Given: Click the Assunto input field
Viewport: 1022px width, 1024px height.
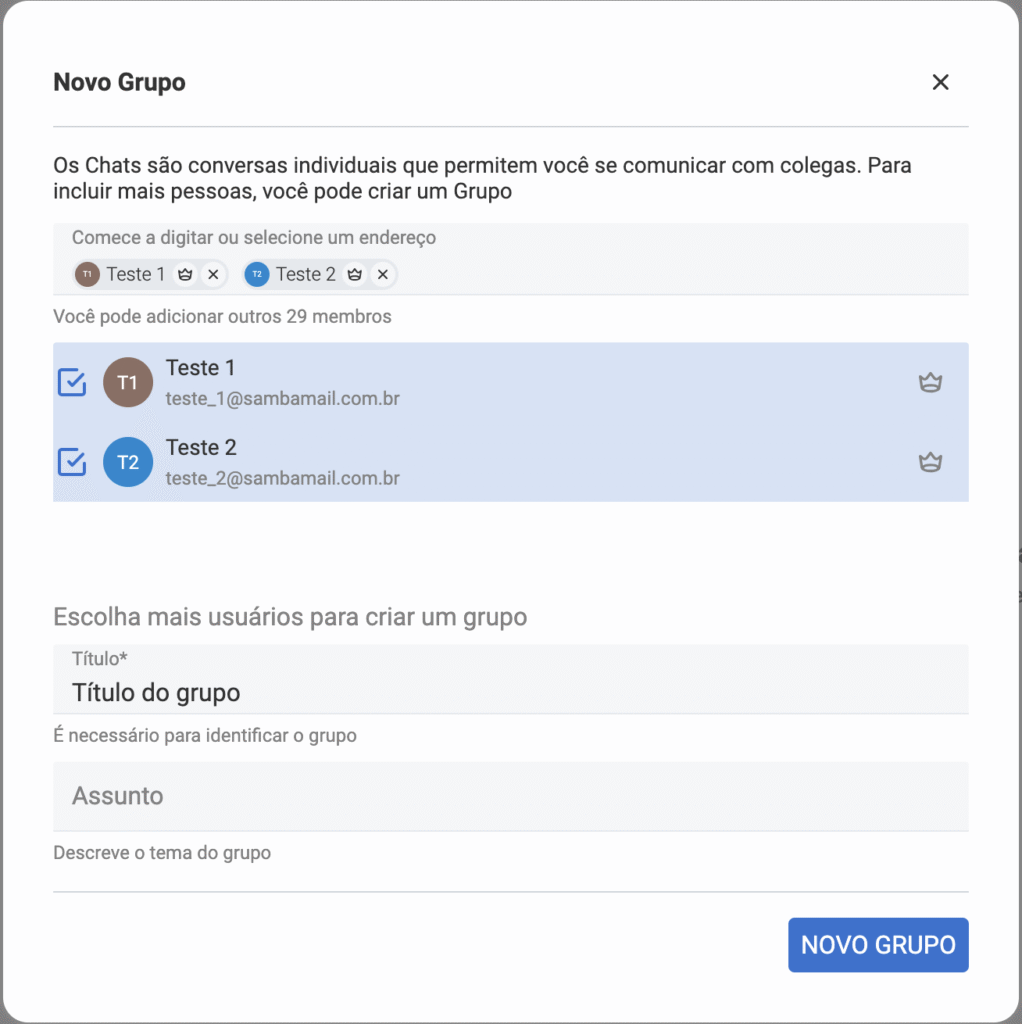Looking at the screenshot, I should click(510, 796).
